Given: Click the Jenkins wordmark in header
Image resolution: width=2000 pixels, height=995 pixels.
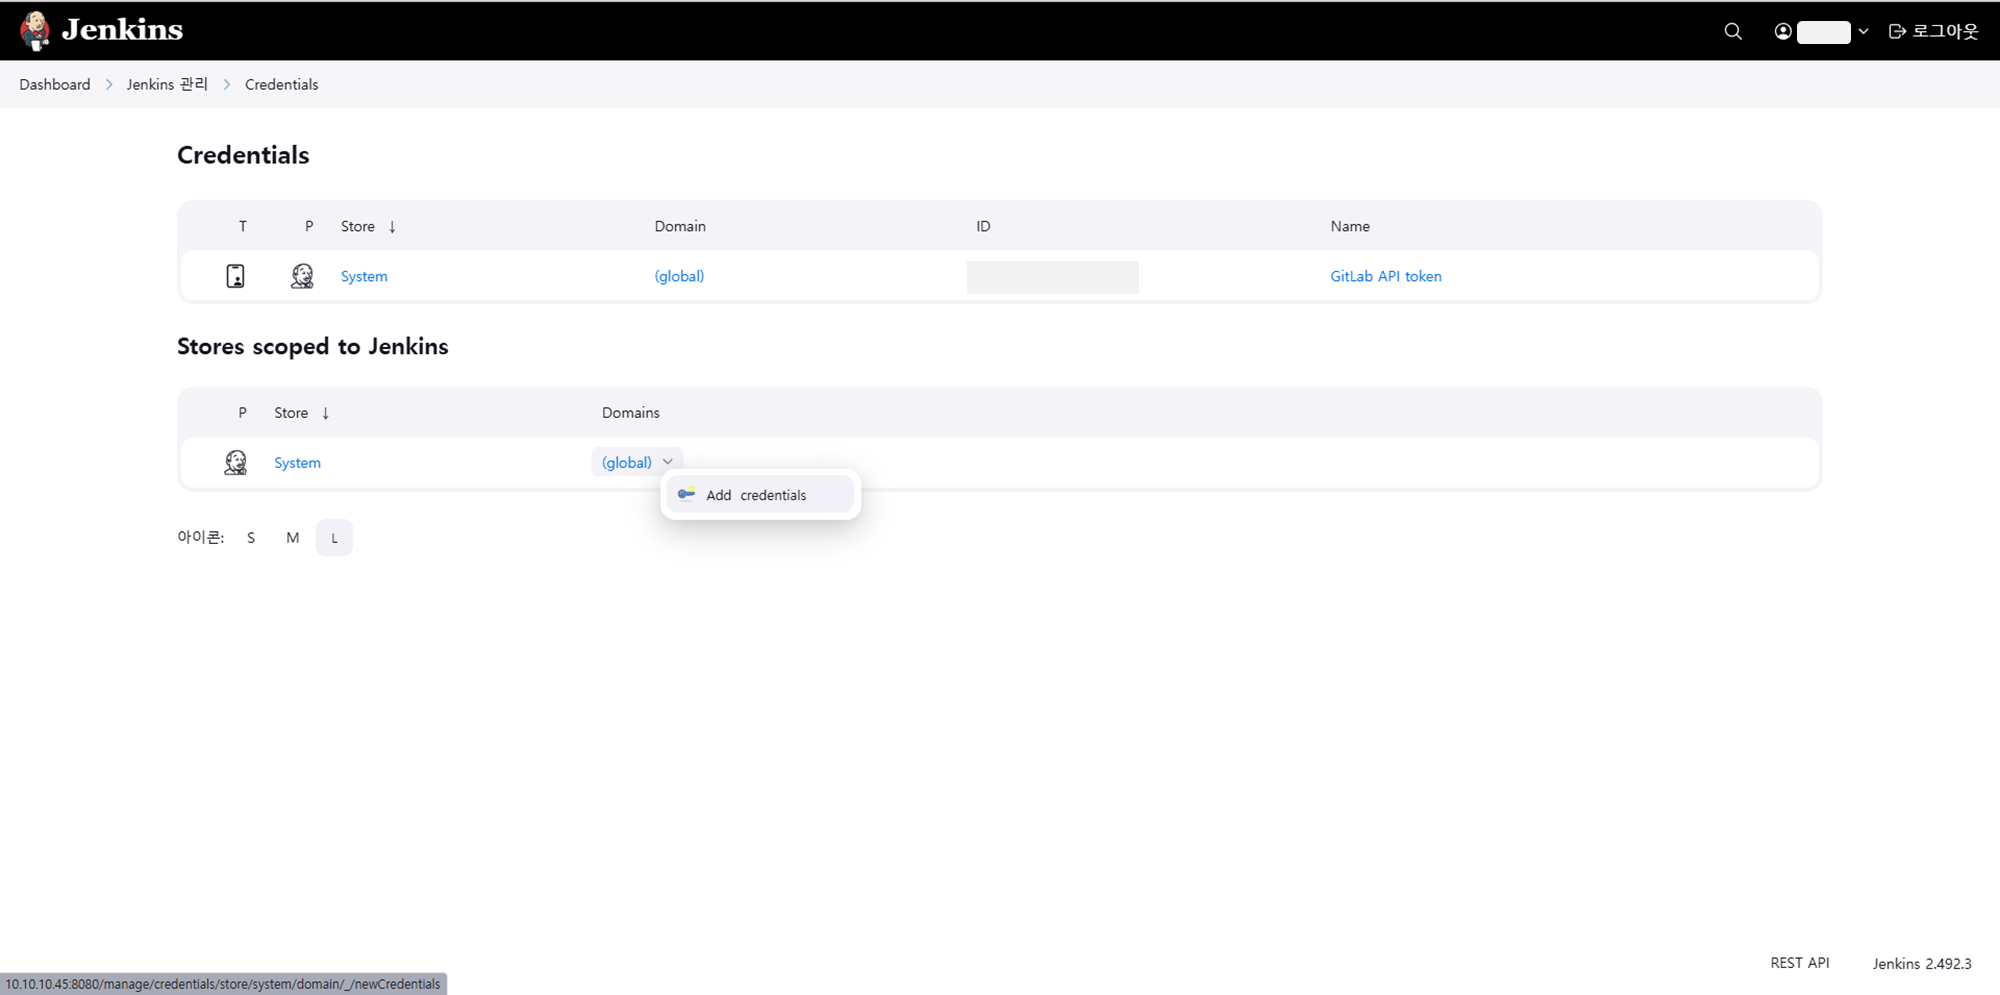Looking at the screenshot, I should 122,30.
